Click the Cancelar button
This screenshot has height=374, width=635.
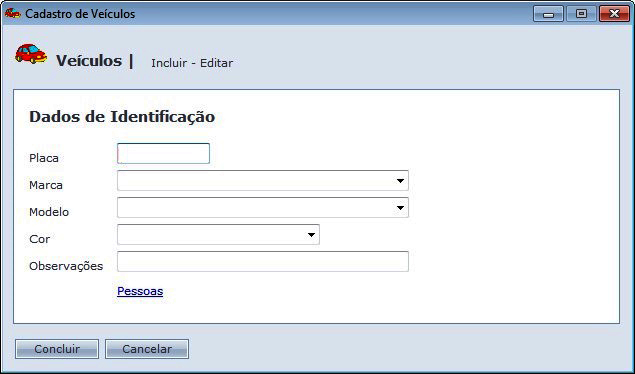[147, 349]
